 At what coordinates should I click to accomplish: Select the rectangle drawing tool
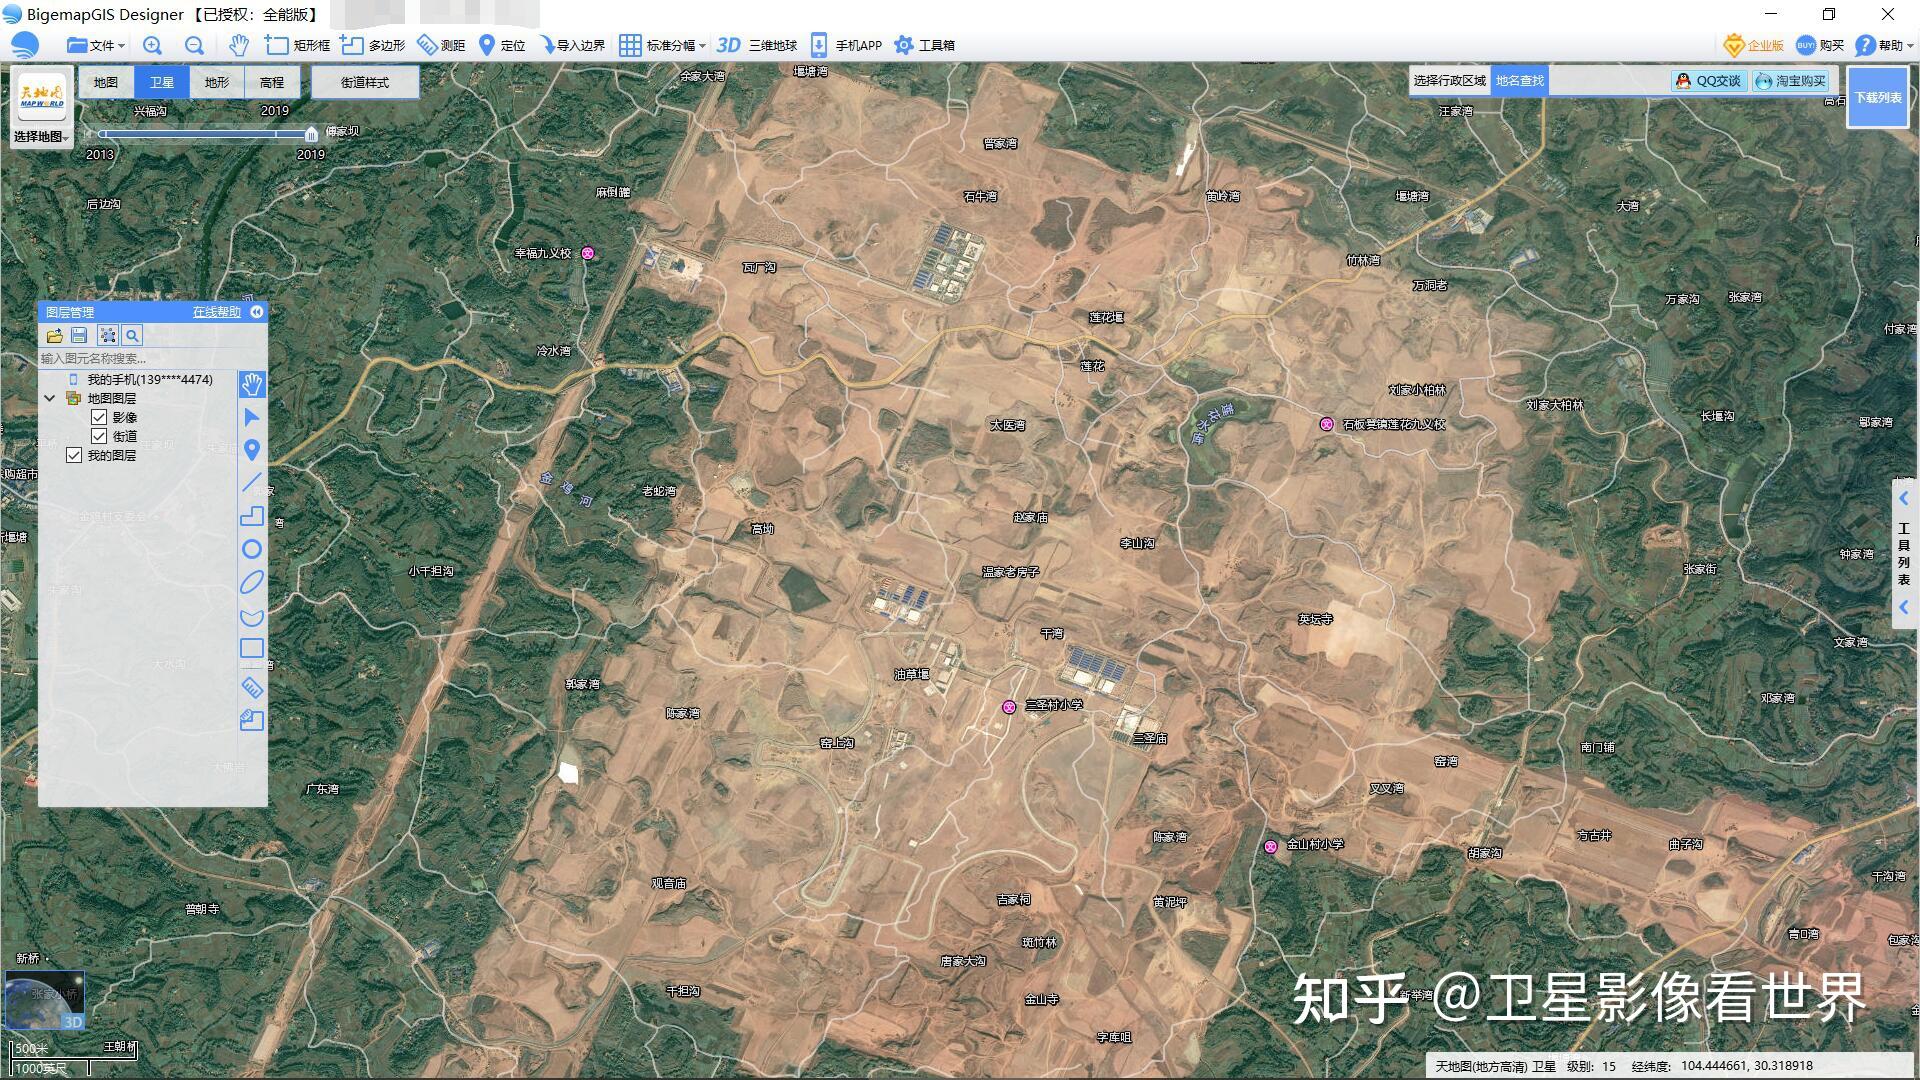pos(252,648)
